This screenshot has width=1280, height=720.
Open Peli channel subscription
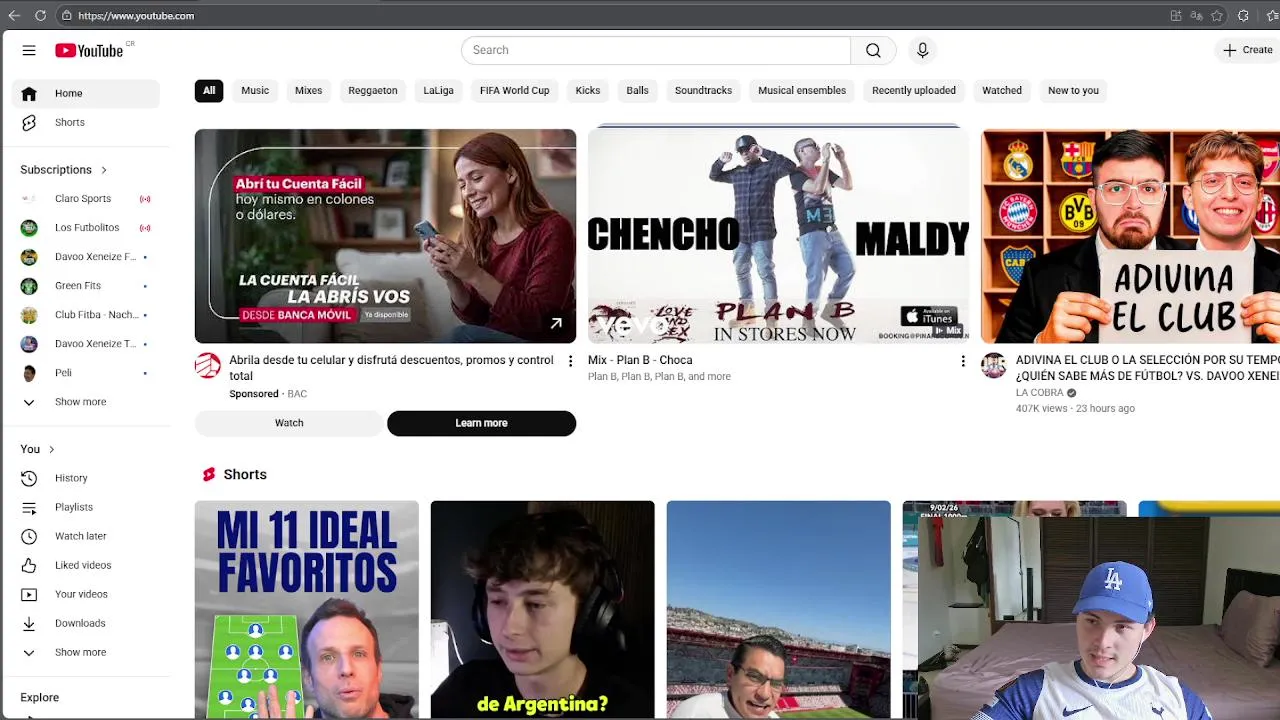[86, 373]
